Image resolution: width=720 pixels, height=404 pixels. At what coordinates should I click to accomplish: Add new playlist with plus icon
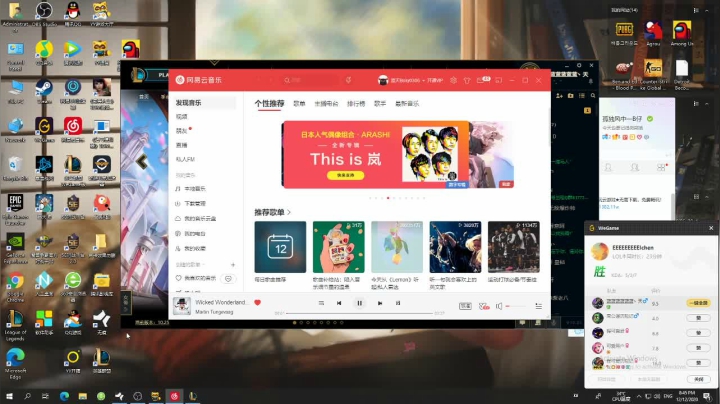(x=233, y=265)
